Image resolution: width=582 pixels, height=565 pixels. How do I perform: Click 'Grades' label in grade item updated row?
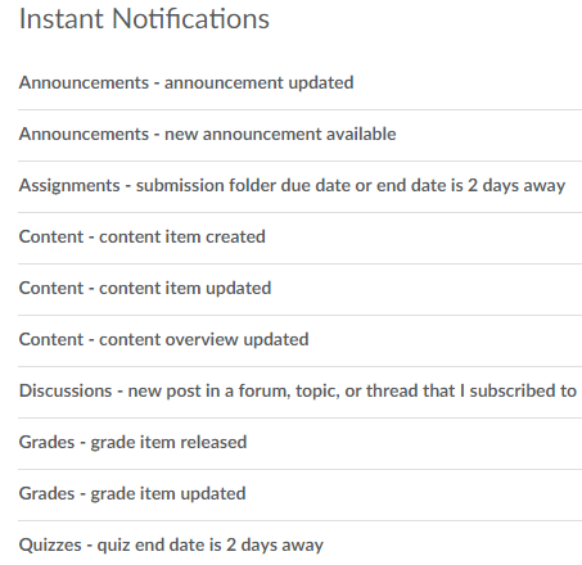[47, 494]
